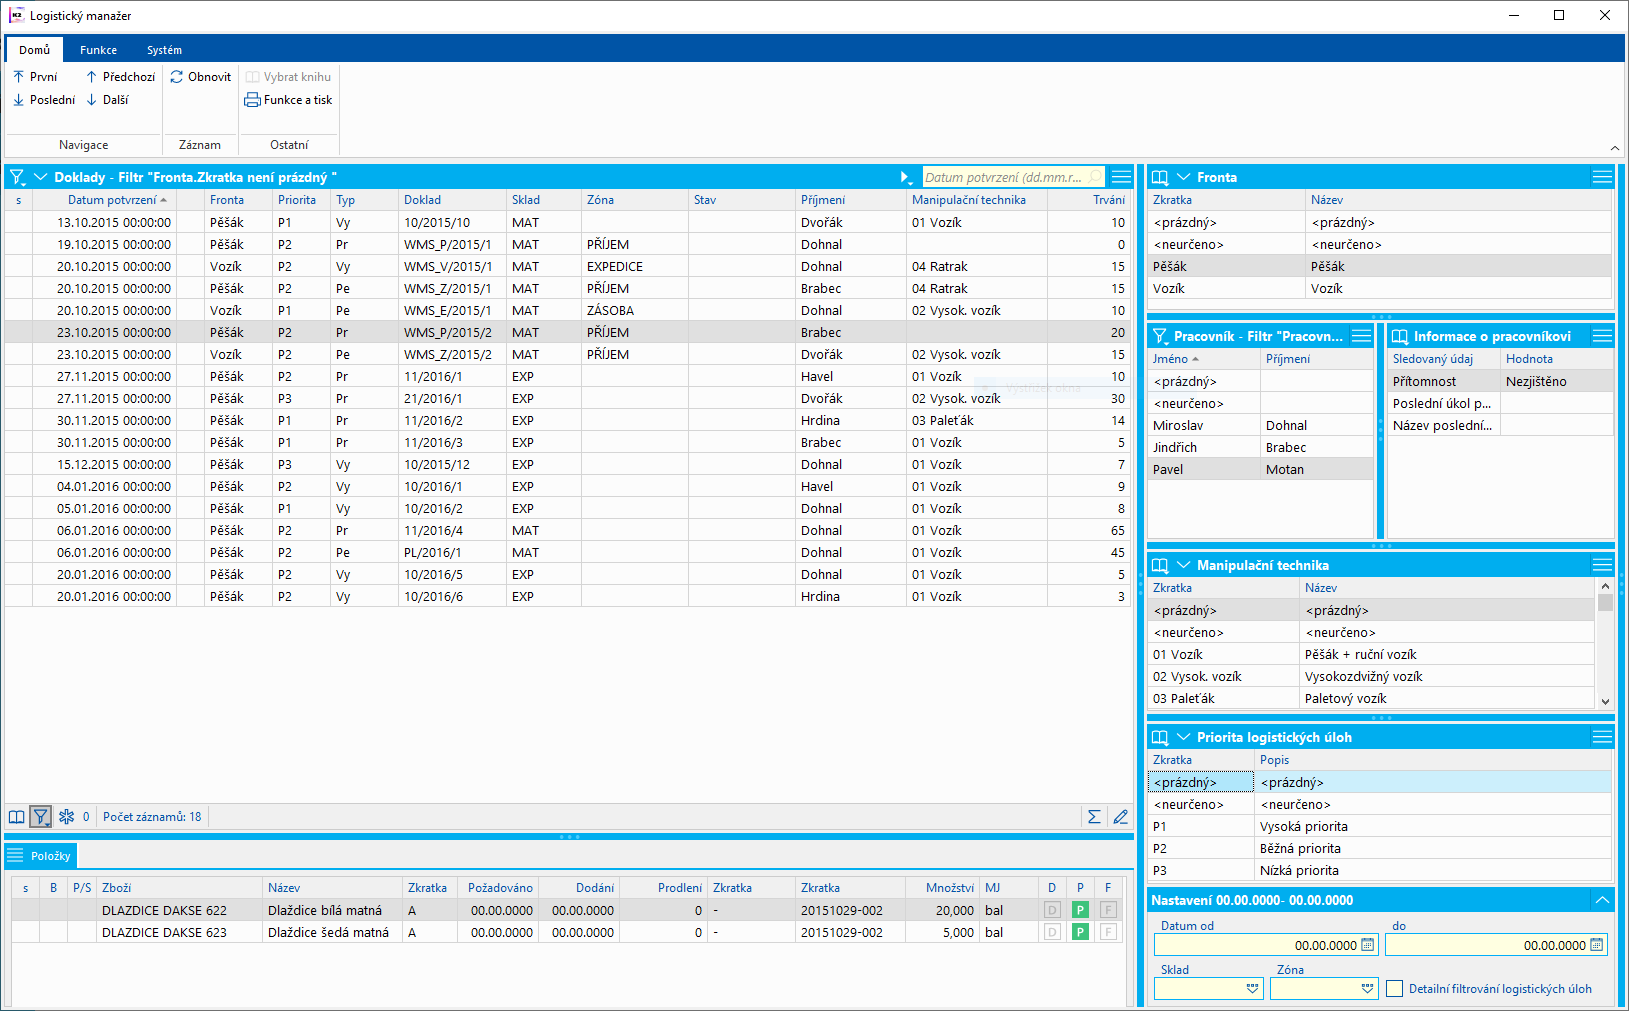This screenshot has height=1011, width=1629.
Task: Click the snowflake icon in Doklady status bar
Action: click(x=67, y=817)
